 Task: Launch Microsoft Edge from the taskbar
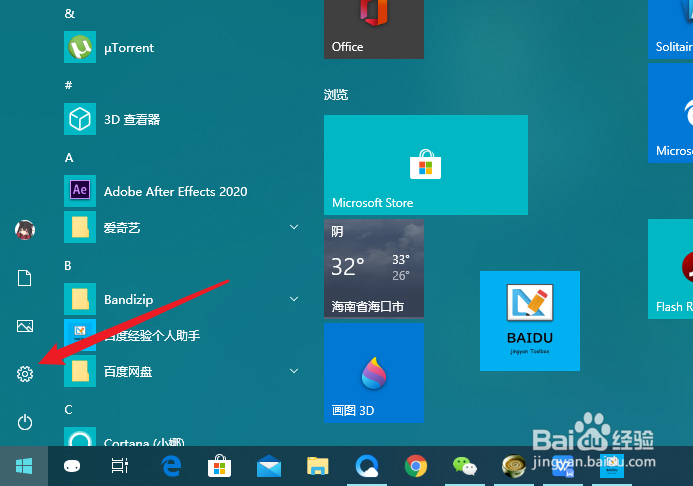(x=171, y=466)
